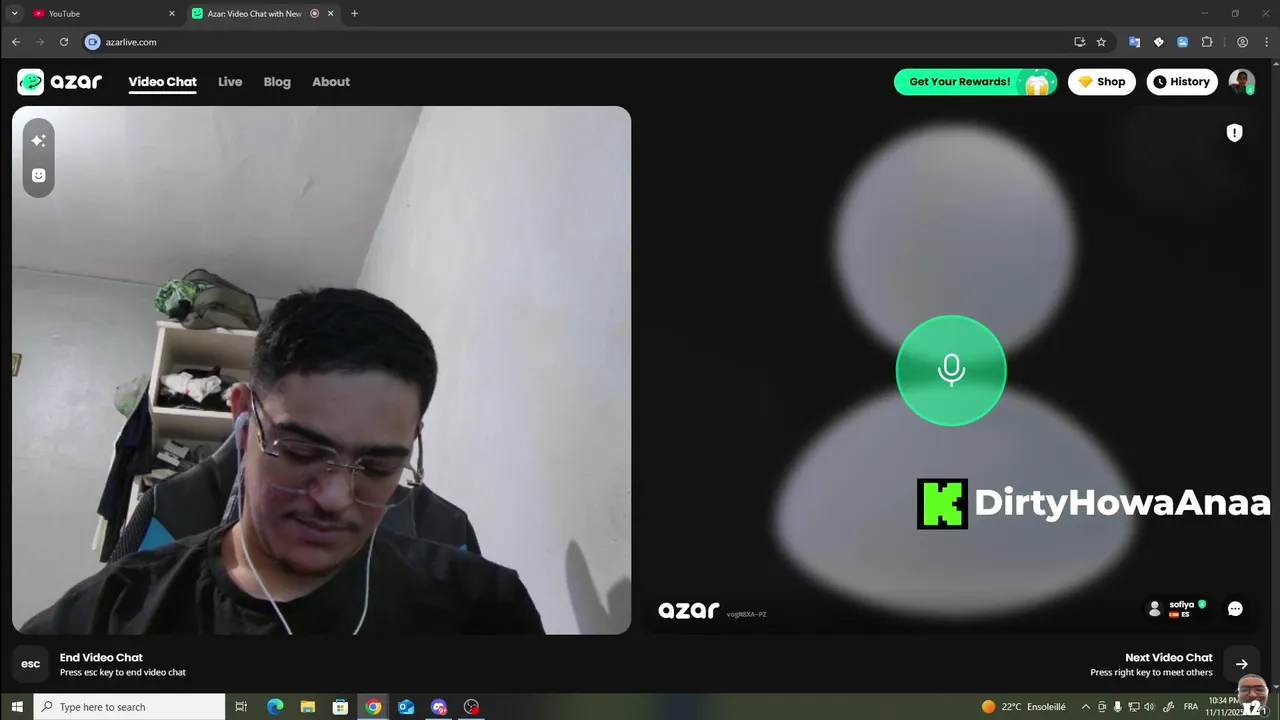The width and height of the screenshot is (1280, 720).
Task: Bookmark this page with the star icon
Action: click(x=1101, y=42)
